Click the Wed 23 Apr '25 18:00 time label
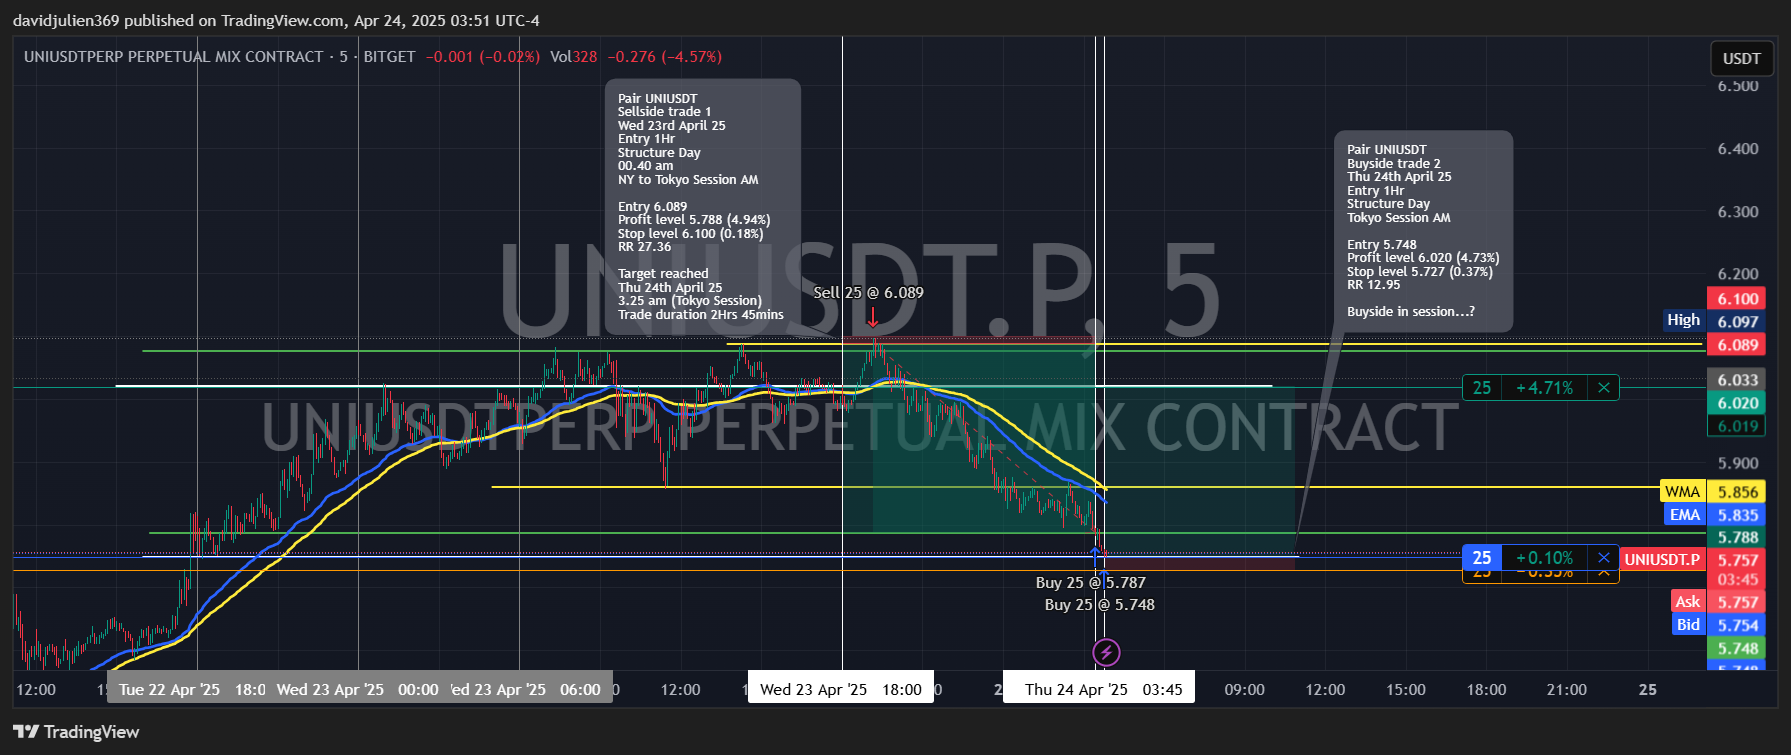Screen dimensions: 1791x755 point(841,690)
